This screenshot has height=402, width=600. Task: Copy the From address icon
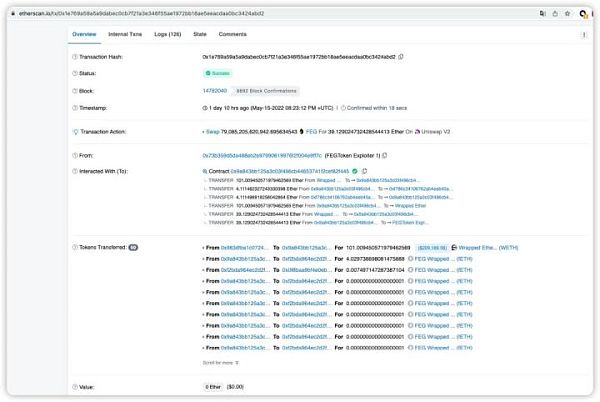point(385,156)
